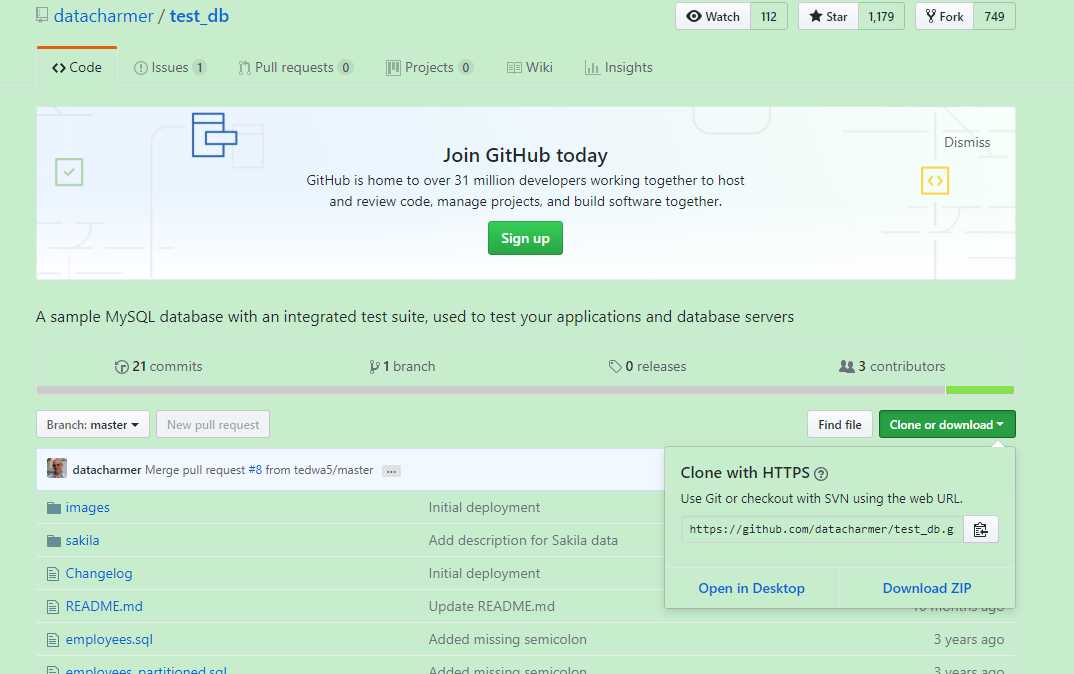Open the Issues tab
This screenshot has height=674, width=1074.
pyautogui.click(x=170, y=67)
